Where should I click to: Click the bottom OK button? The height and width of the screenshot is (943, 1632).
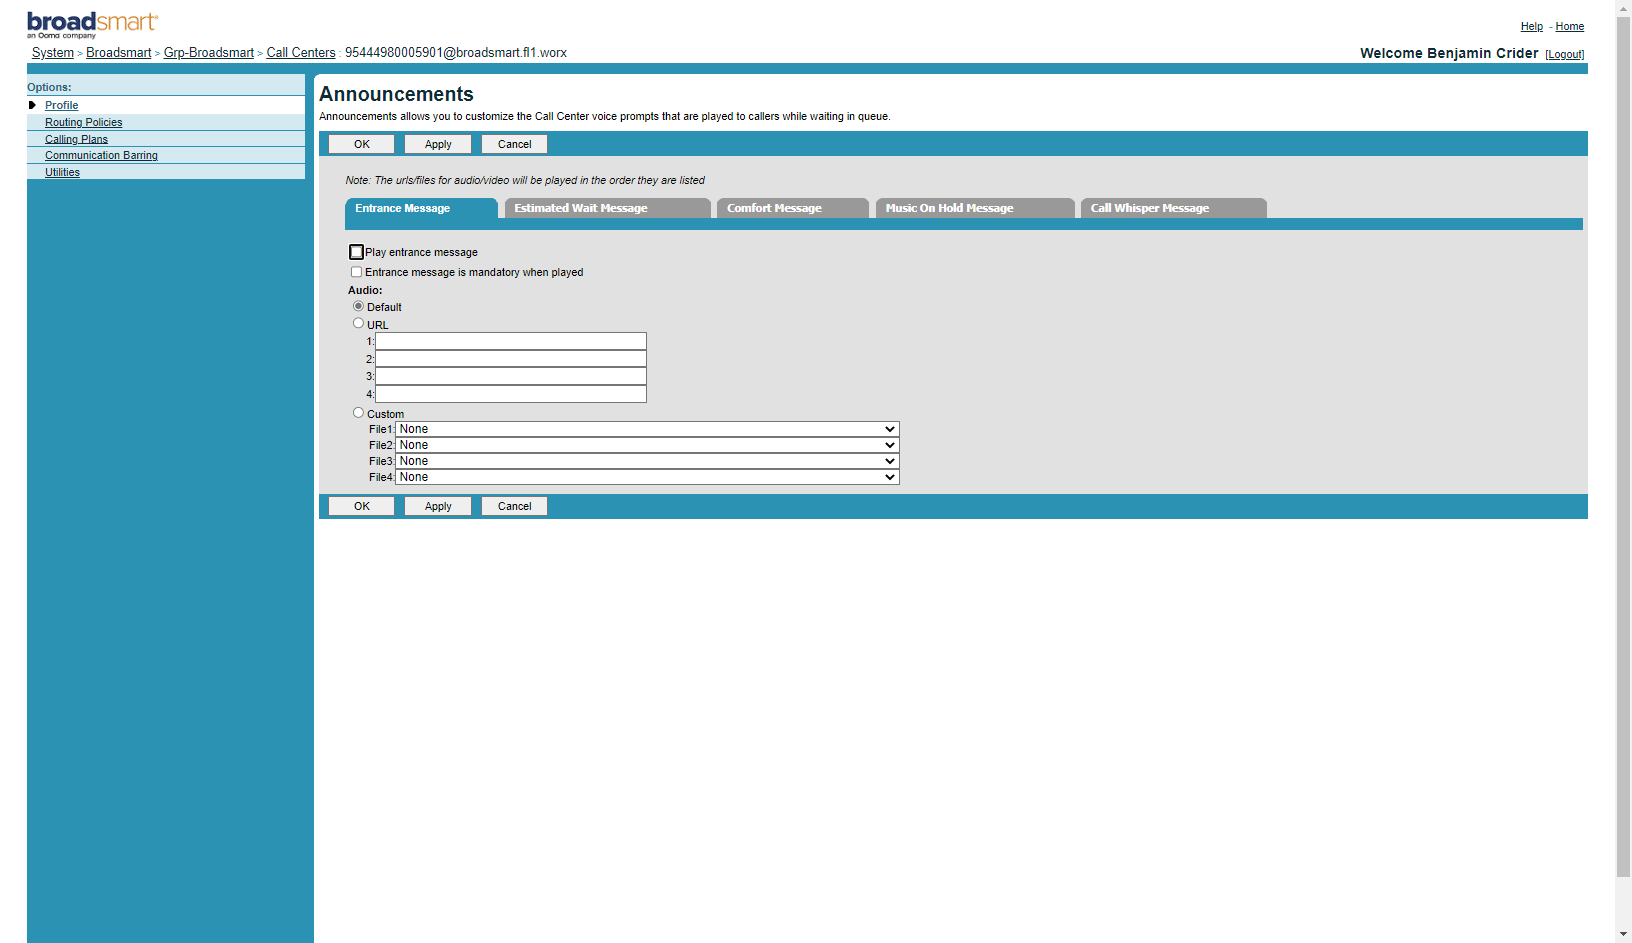[362, 506]
